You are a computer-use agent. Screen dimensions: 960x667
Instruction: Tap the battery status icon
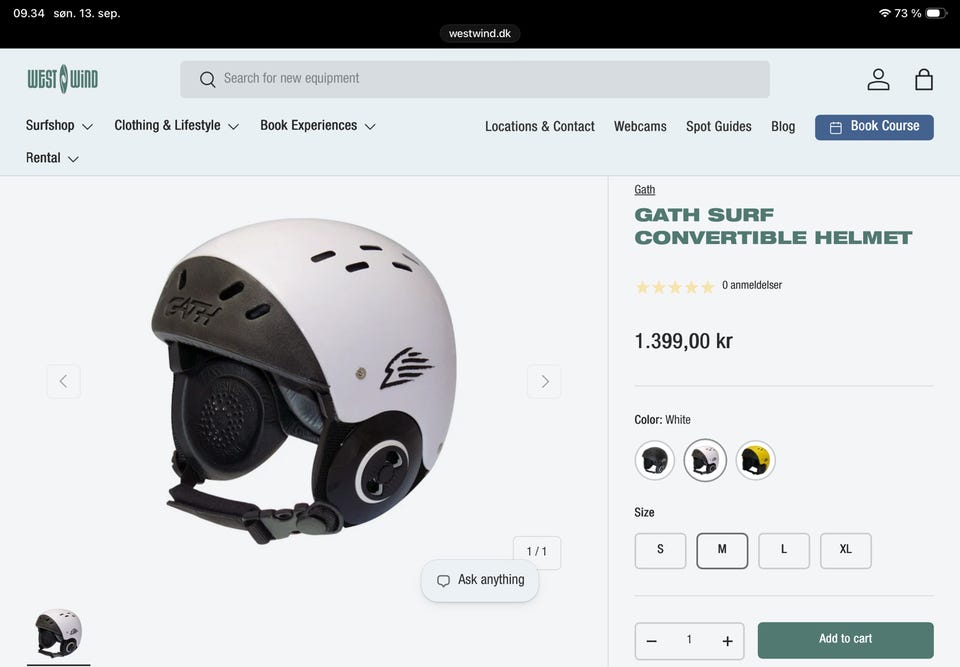[936, 13]
